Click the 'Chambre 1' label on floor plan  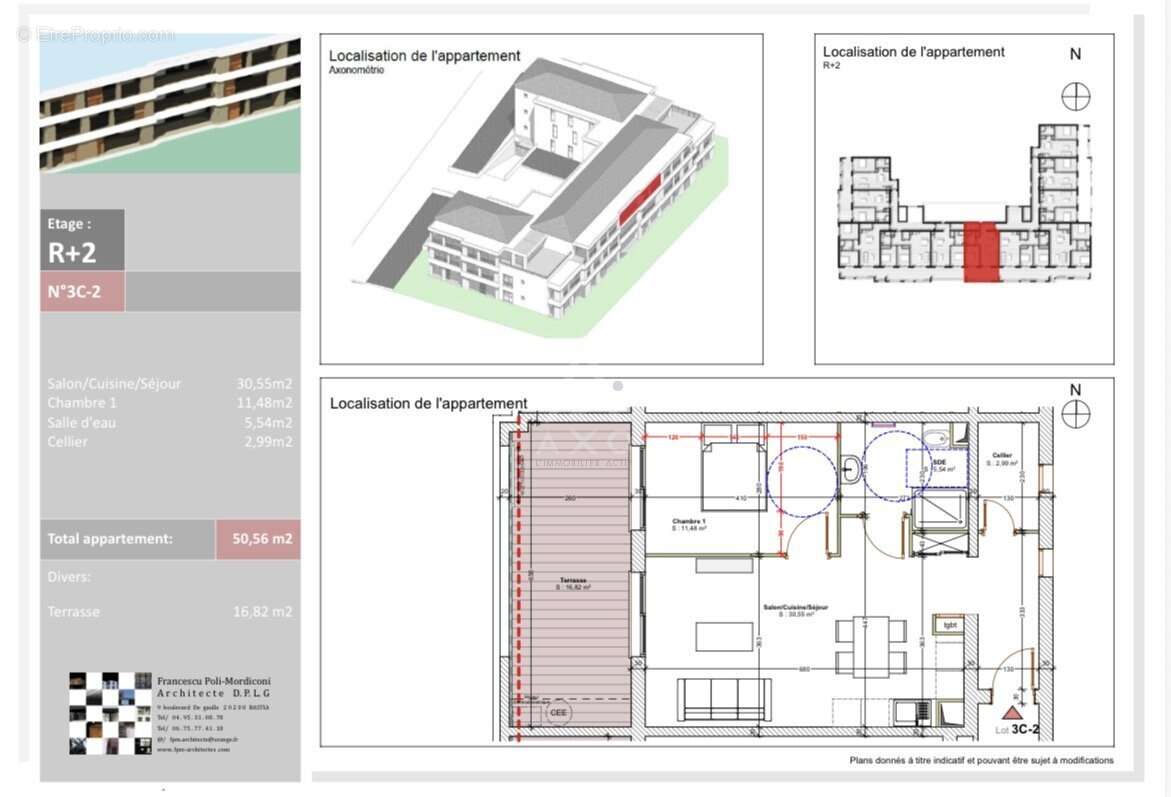pyautogui.click(x=689, y=521)
